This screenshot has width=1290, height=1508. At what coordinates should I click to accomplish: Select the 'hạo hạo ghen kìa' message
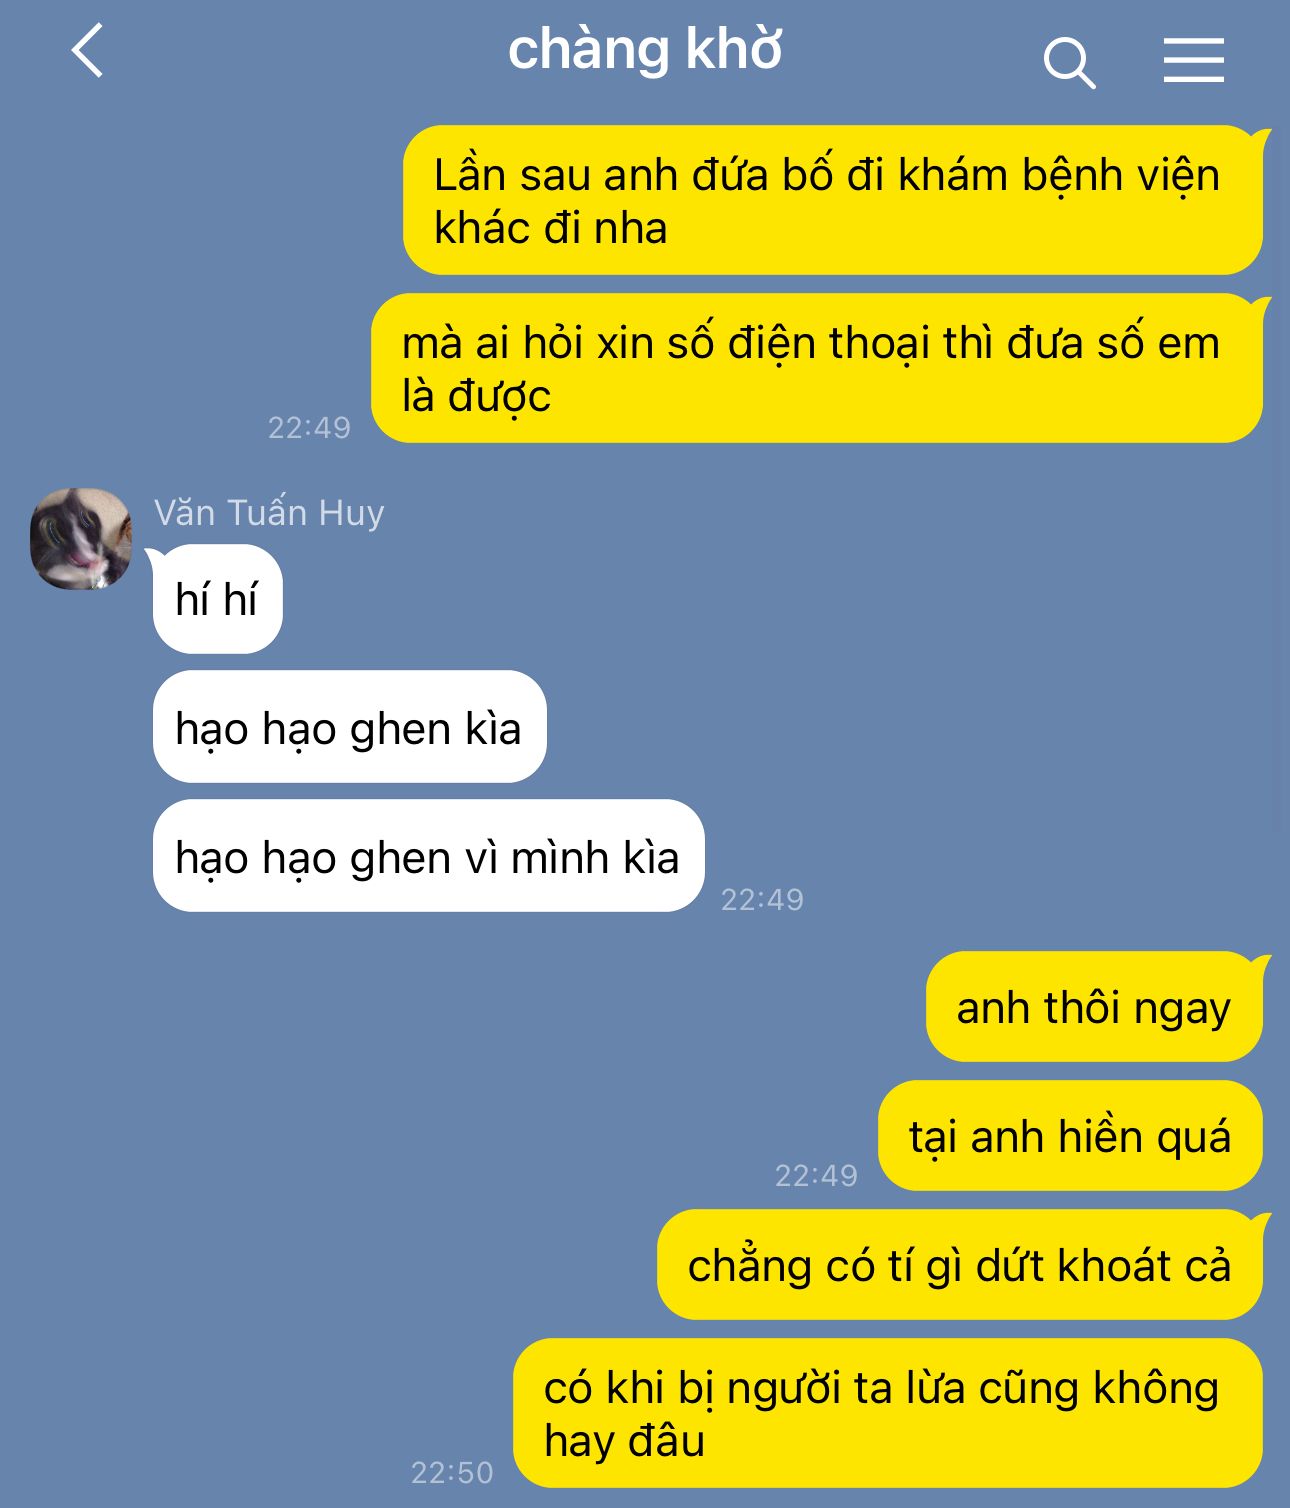[349, 727]
